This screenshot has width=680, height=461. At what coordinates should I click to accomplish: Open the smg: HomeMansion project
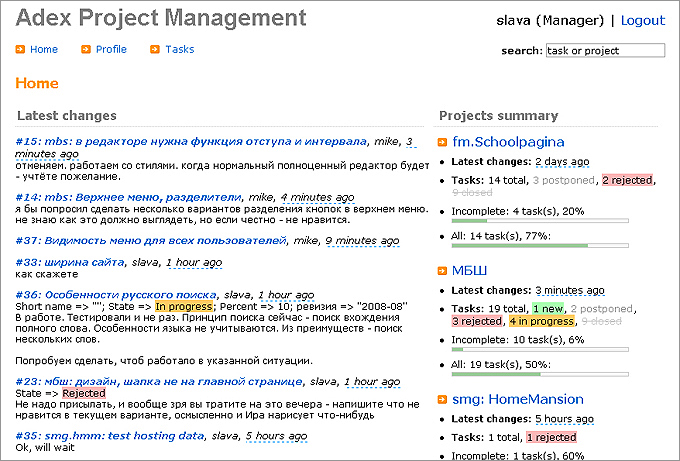518,399
